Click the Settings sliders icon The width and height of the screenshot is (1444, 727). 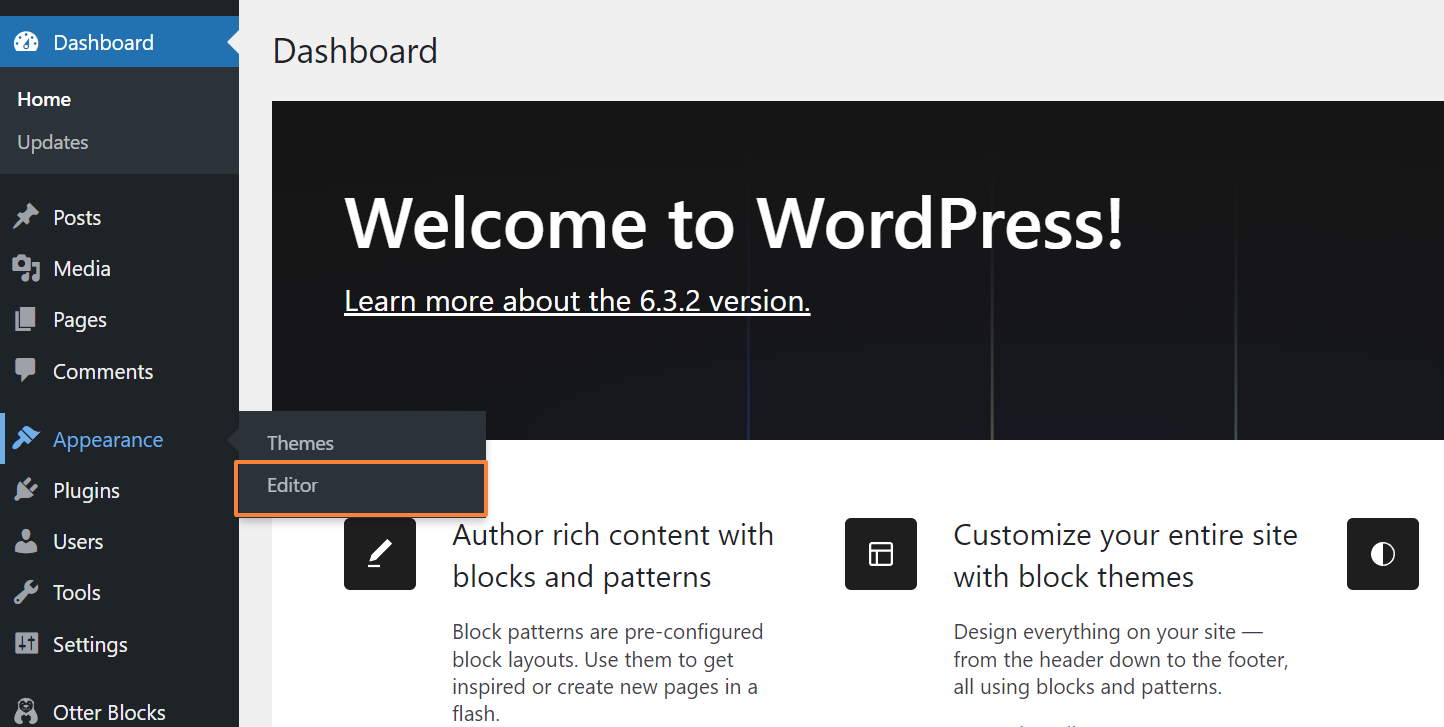[26, 644]
